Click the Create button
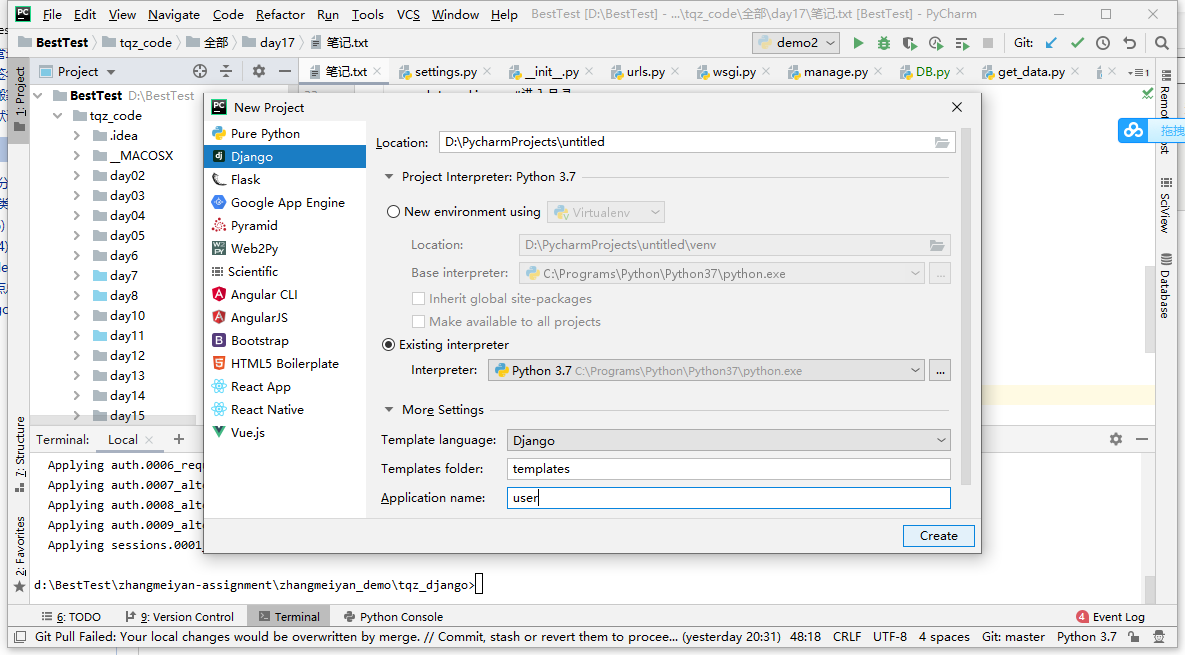Image resolution: width=1185 pixels, height=655 pixels. click(938, 536)
